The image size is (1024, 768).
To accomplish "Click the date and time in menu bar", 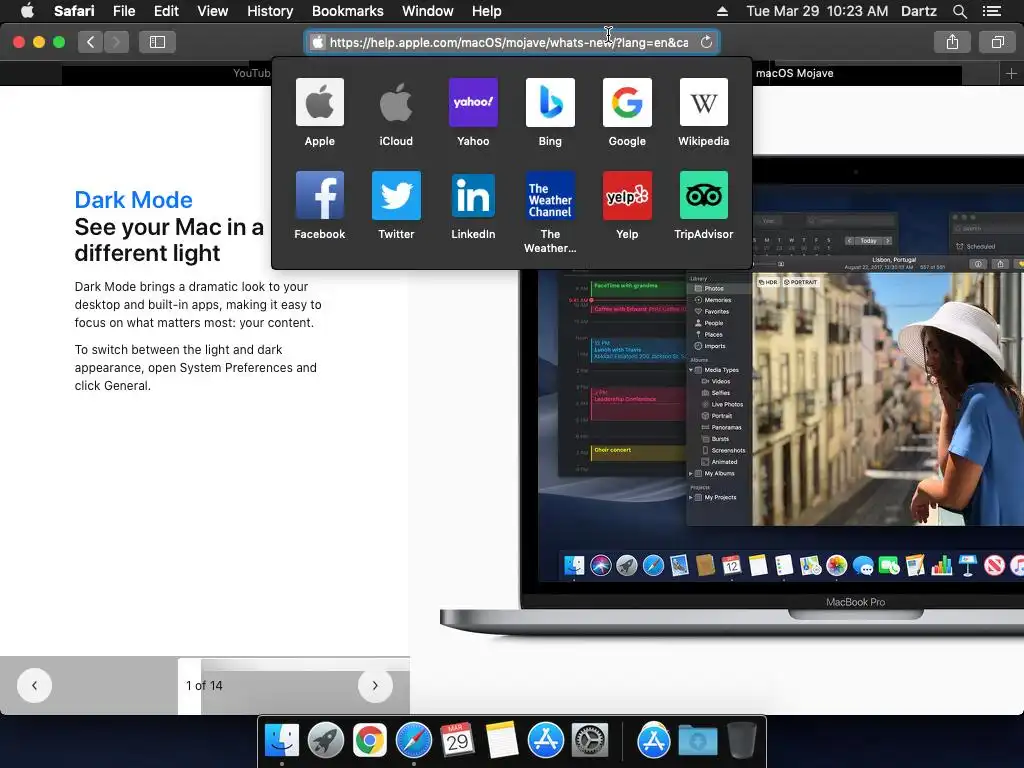I will tap(817, 11).
